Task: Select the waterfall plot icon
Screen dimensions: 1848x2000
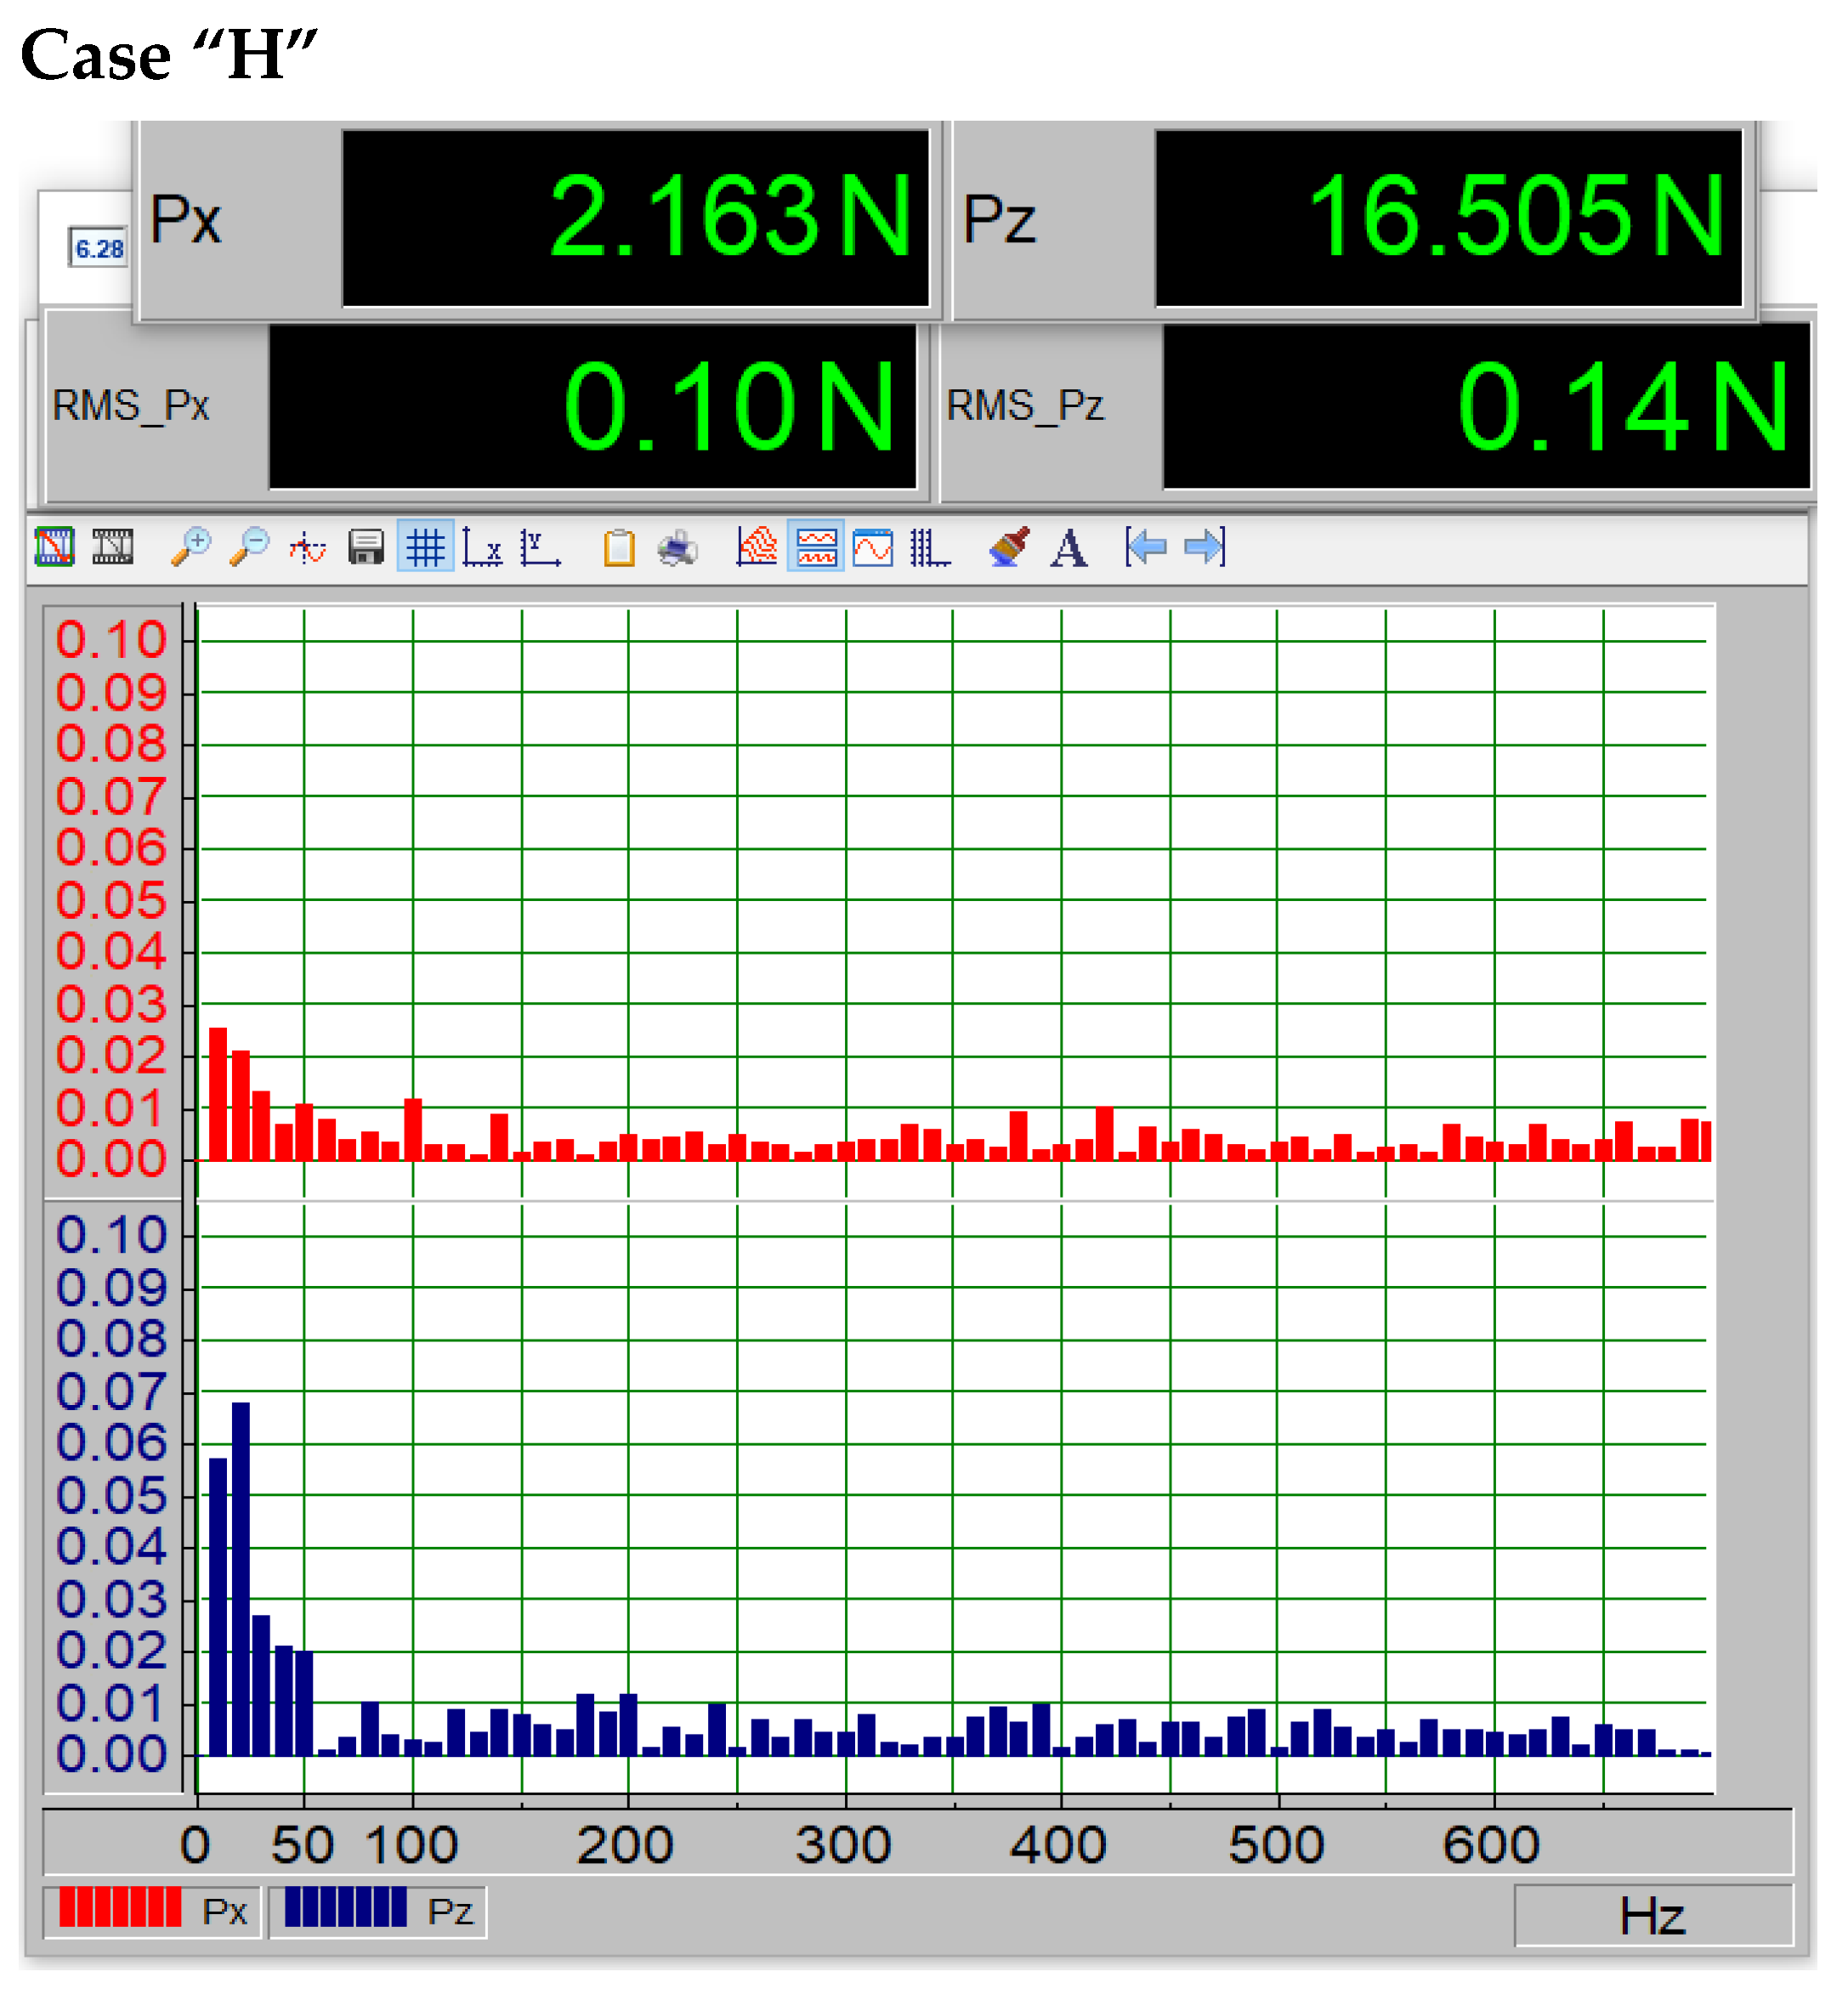Action: (757, 548)
